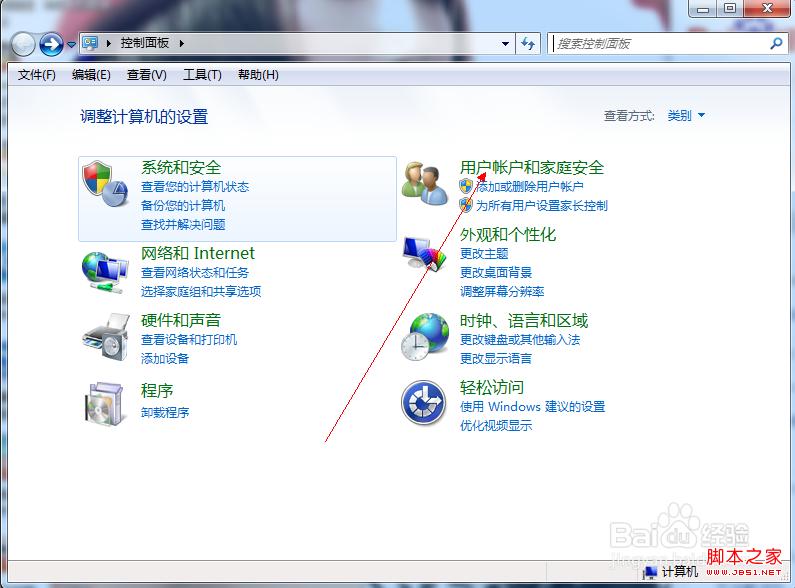Click 备份您的计算机 link
Viewport: 795px width, 588px height.
(x=183, y=205)
